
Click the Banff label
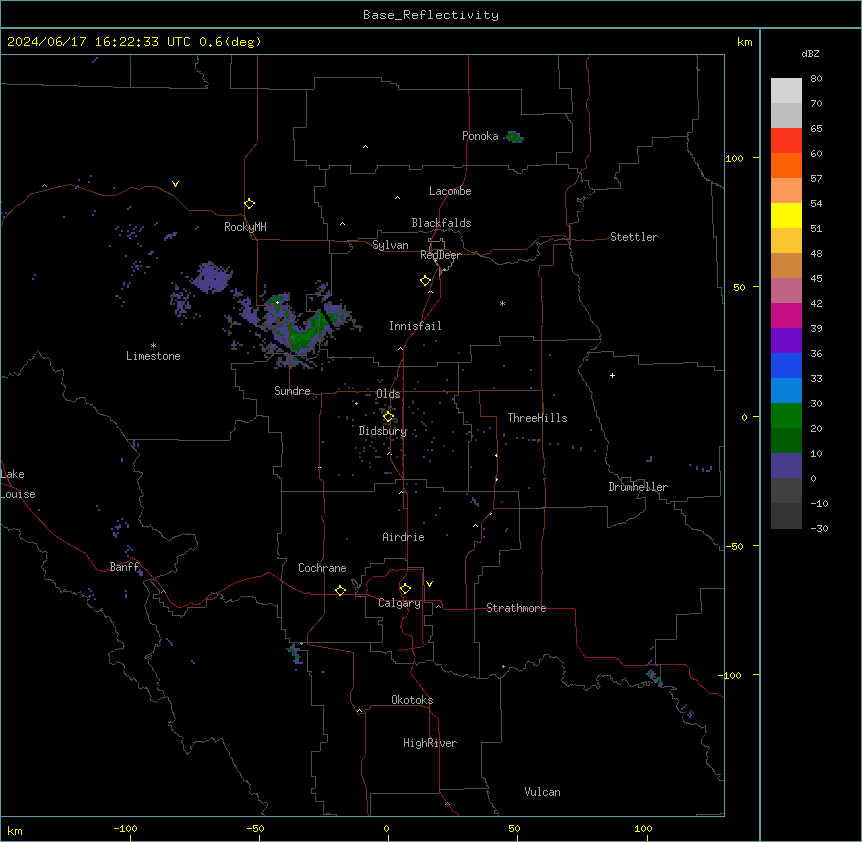coord(124,567)
